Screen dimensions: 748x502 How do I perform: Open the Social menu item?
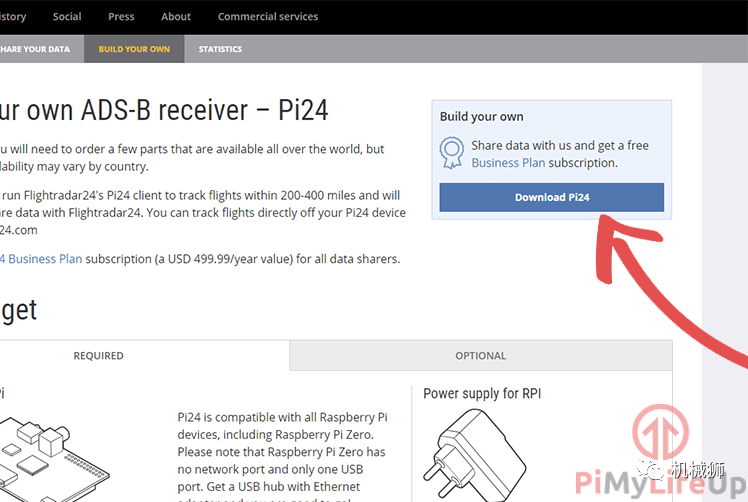[x=67, y=17]
